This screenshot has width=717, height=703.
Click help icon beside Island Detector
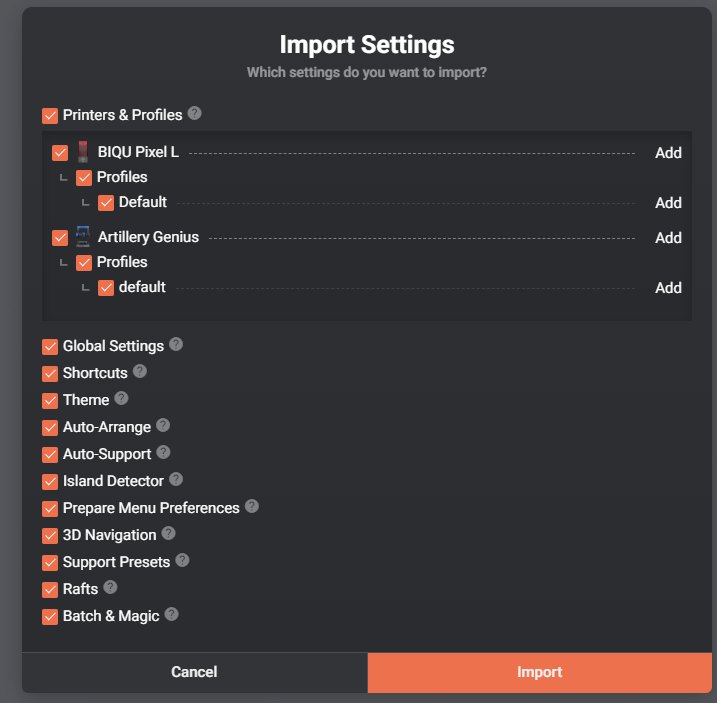coord(176,480)
